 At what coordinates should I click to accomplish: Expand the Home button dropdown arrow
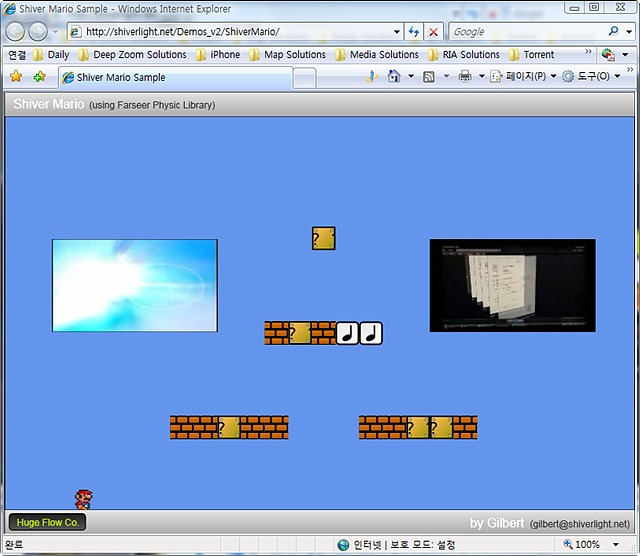pyautogui.click(x=411, y=76)
